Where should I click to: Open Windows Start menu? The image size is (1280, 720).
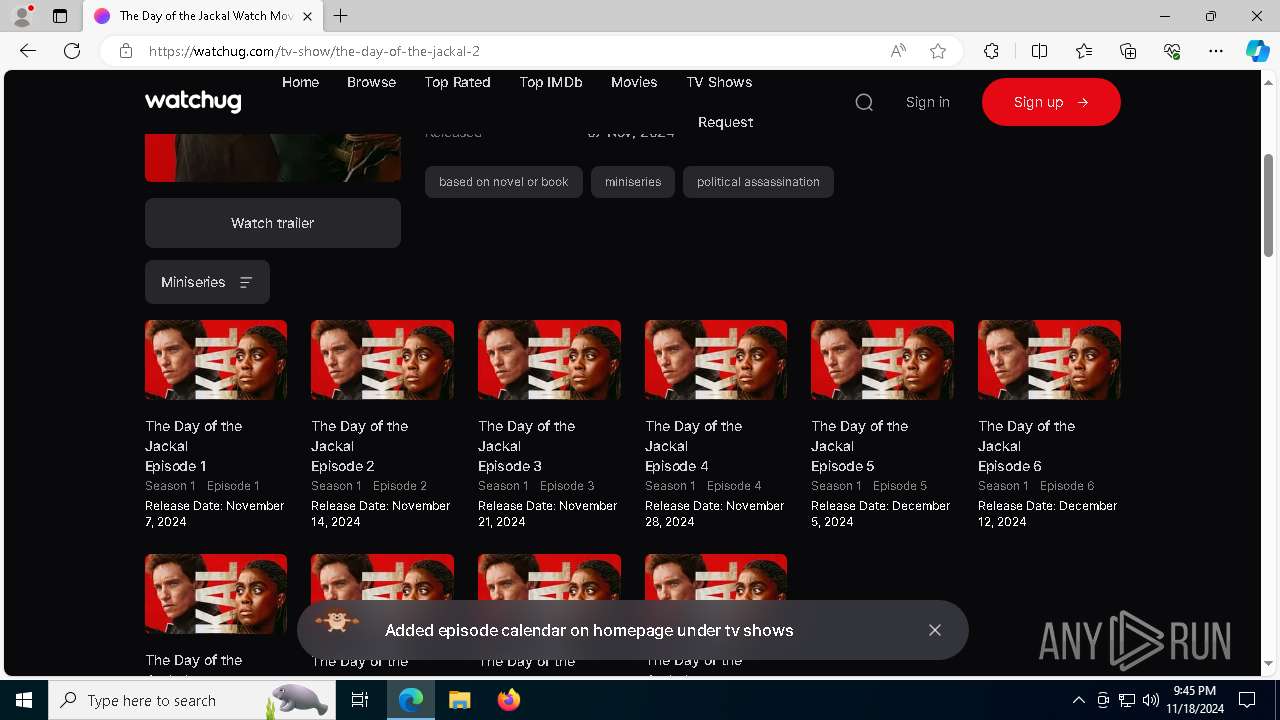(24, 700)
